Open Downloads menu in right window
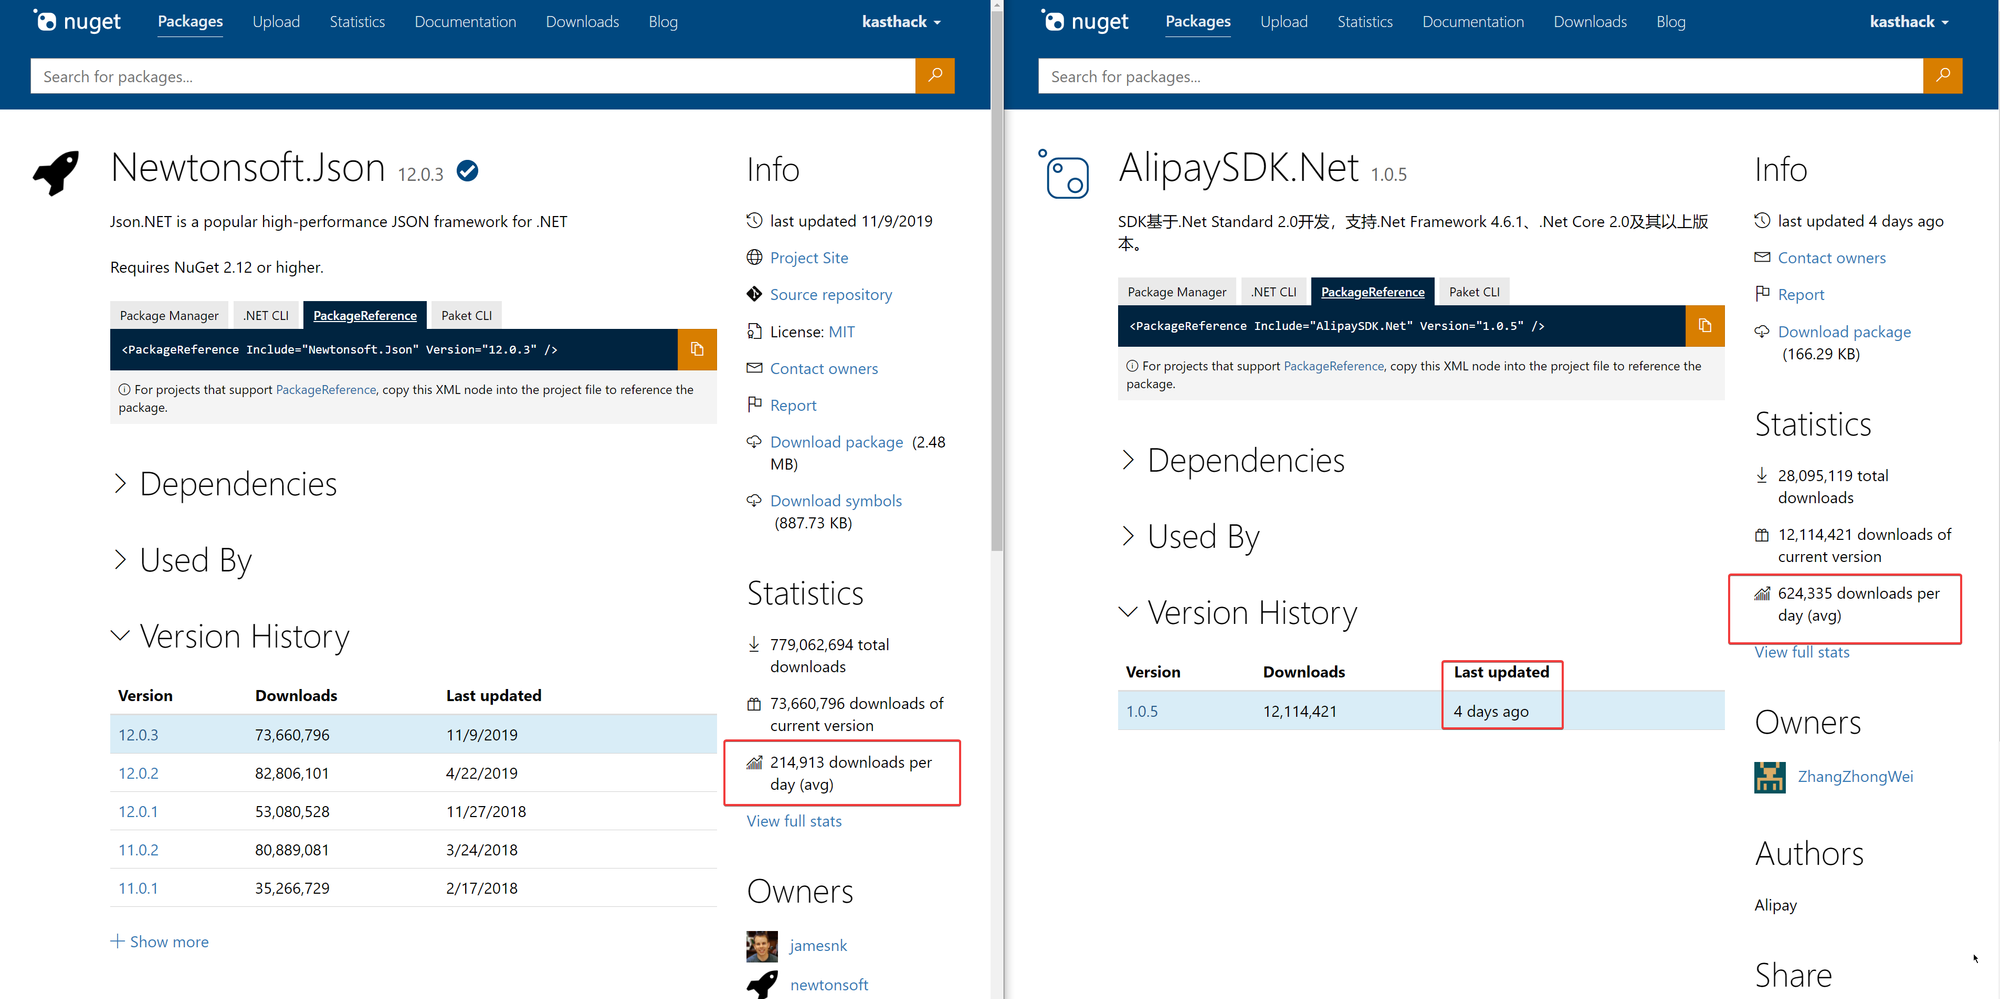 pos(1590,22)
